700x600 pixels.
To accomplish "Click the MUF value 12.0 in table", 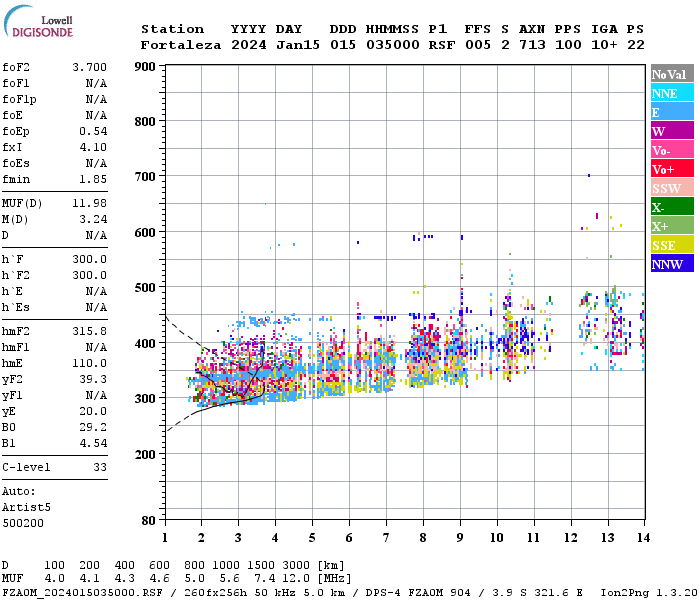I will coord(295,579).
